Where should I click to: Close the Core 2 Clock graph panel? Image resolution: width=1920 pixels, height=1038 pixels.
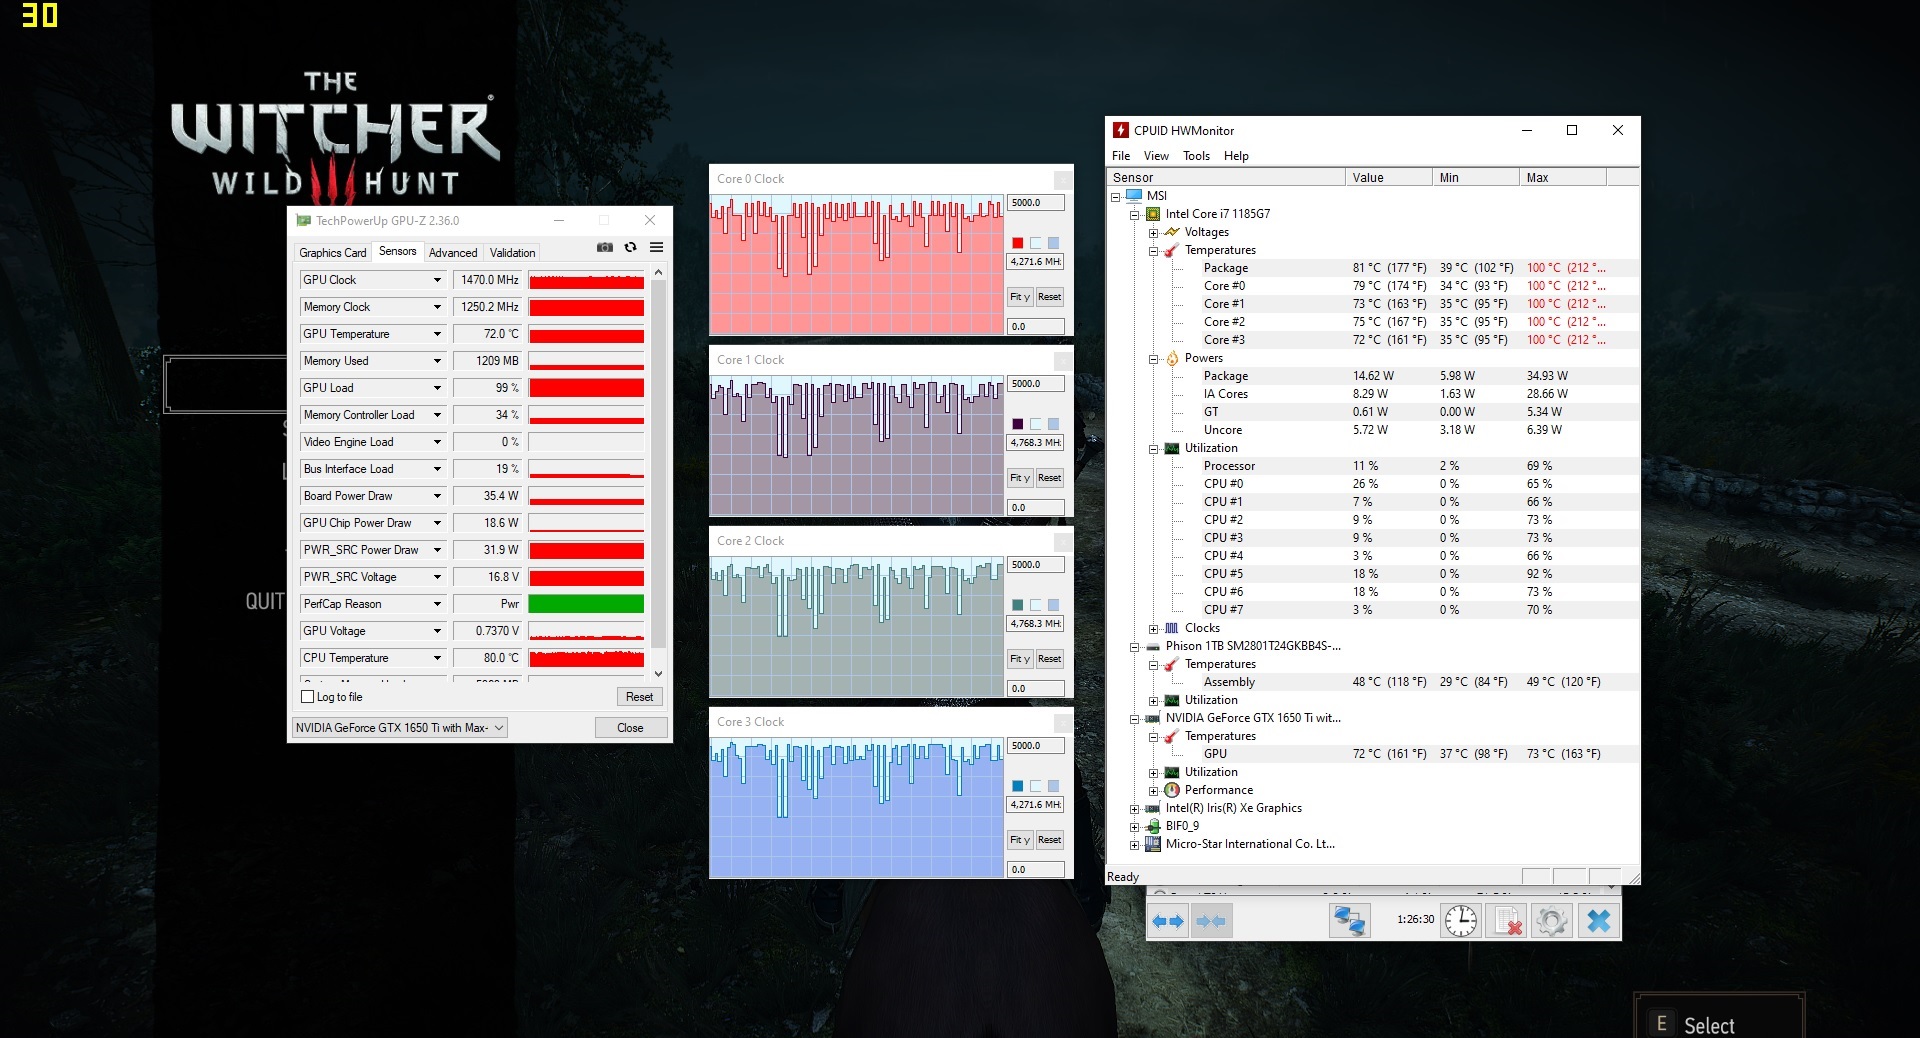click(1063, 541)
